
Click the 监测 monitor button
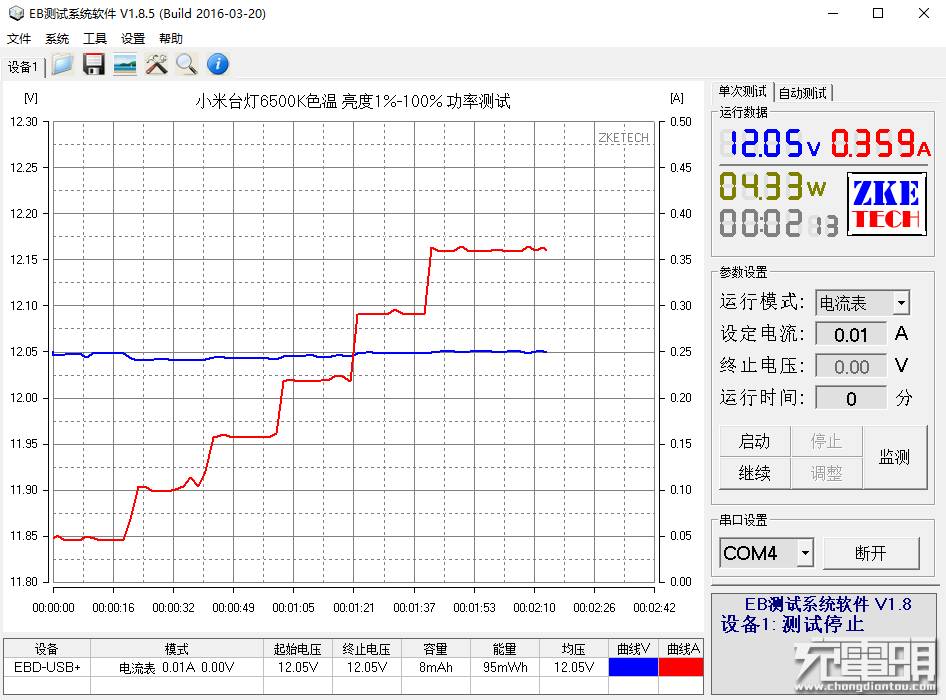pos(894,457)
